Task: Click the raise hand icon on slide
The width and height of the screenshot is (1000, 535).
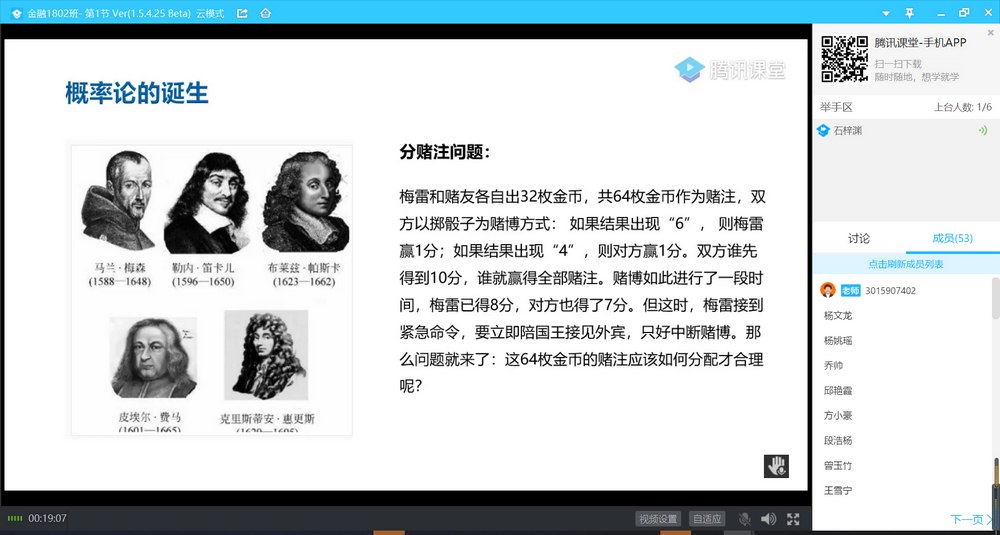Action: (776, 466)
